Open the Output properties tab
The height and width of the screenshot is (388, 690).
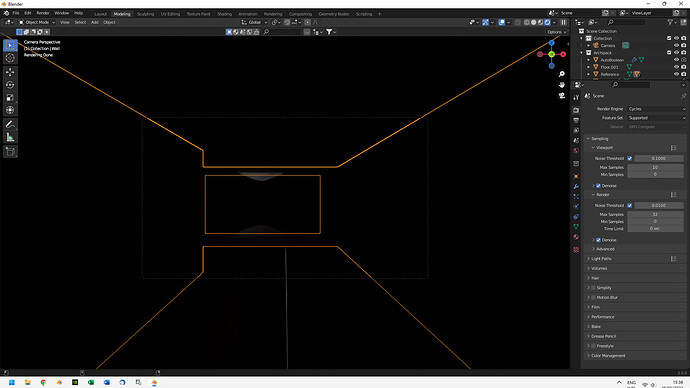click(x=576, y=120)
